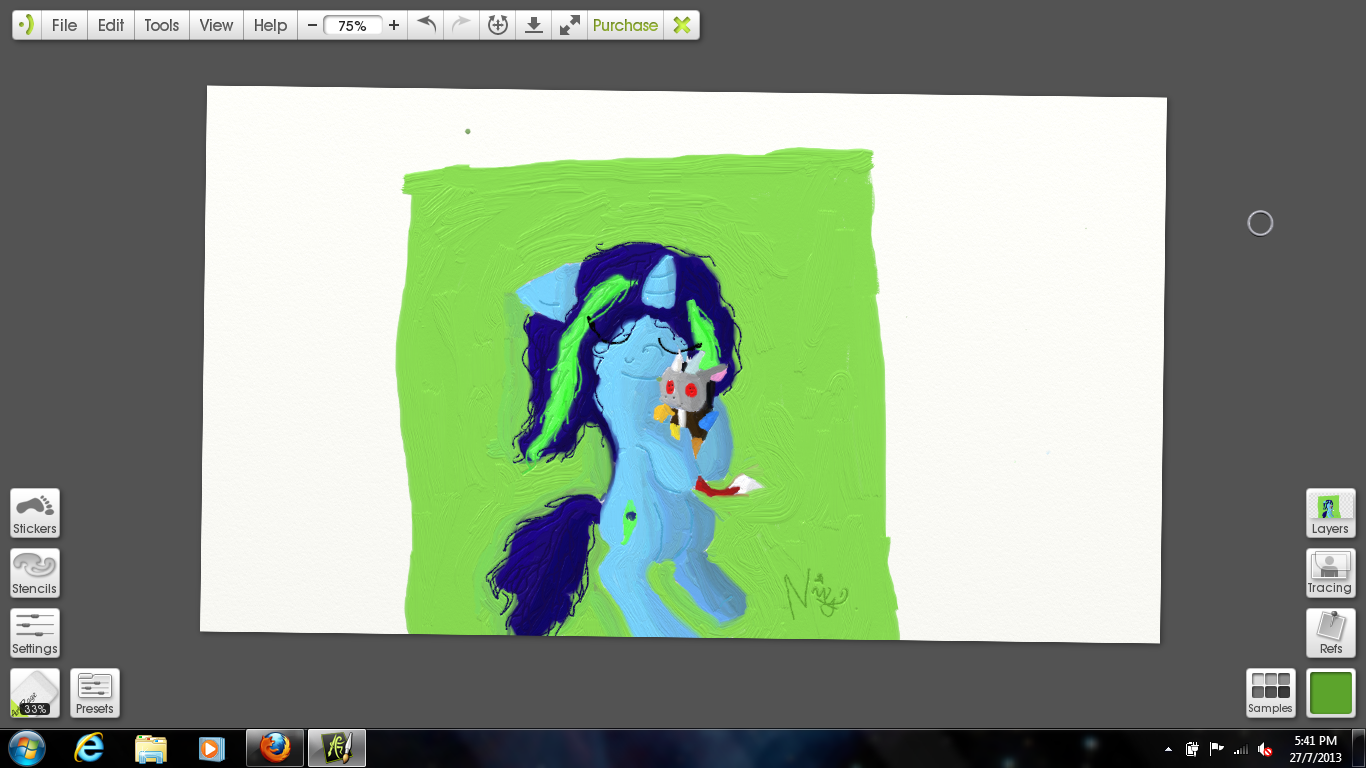Screen dimensions: 1366x768
Task: Open Windows Explorer from the taskbar
Action: (151, 748)
